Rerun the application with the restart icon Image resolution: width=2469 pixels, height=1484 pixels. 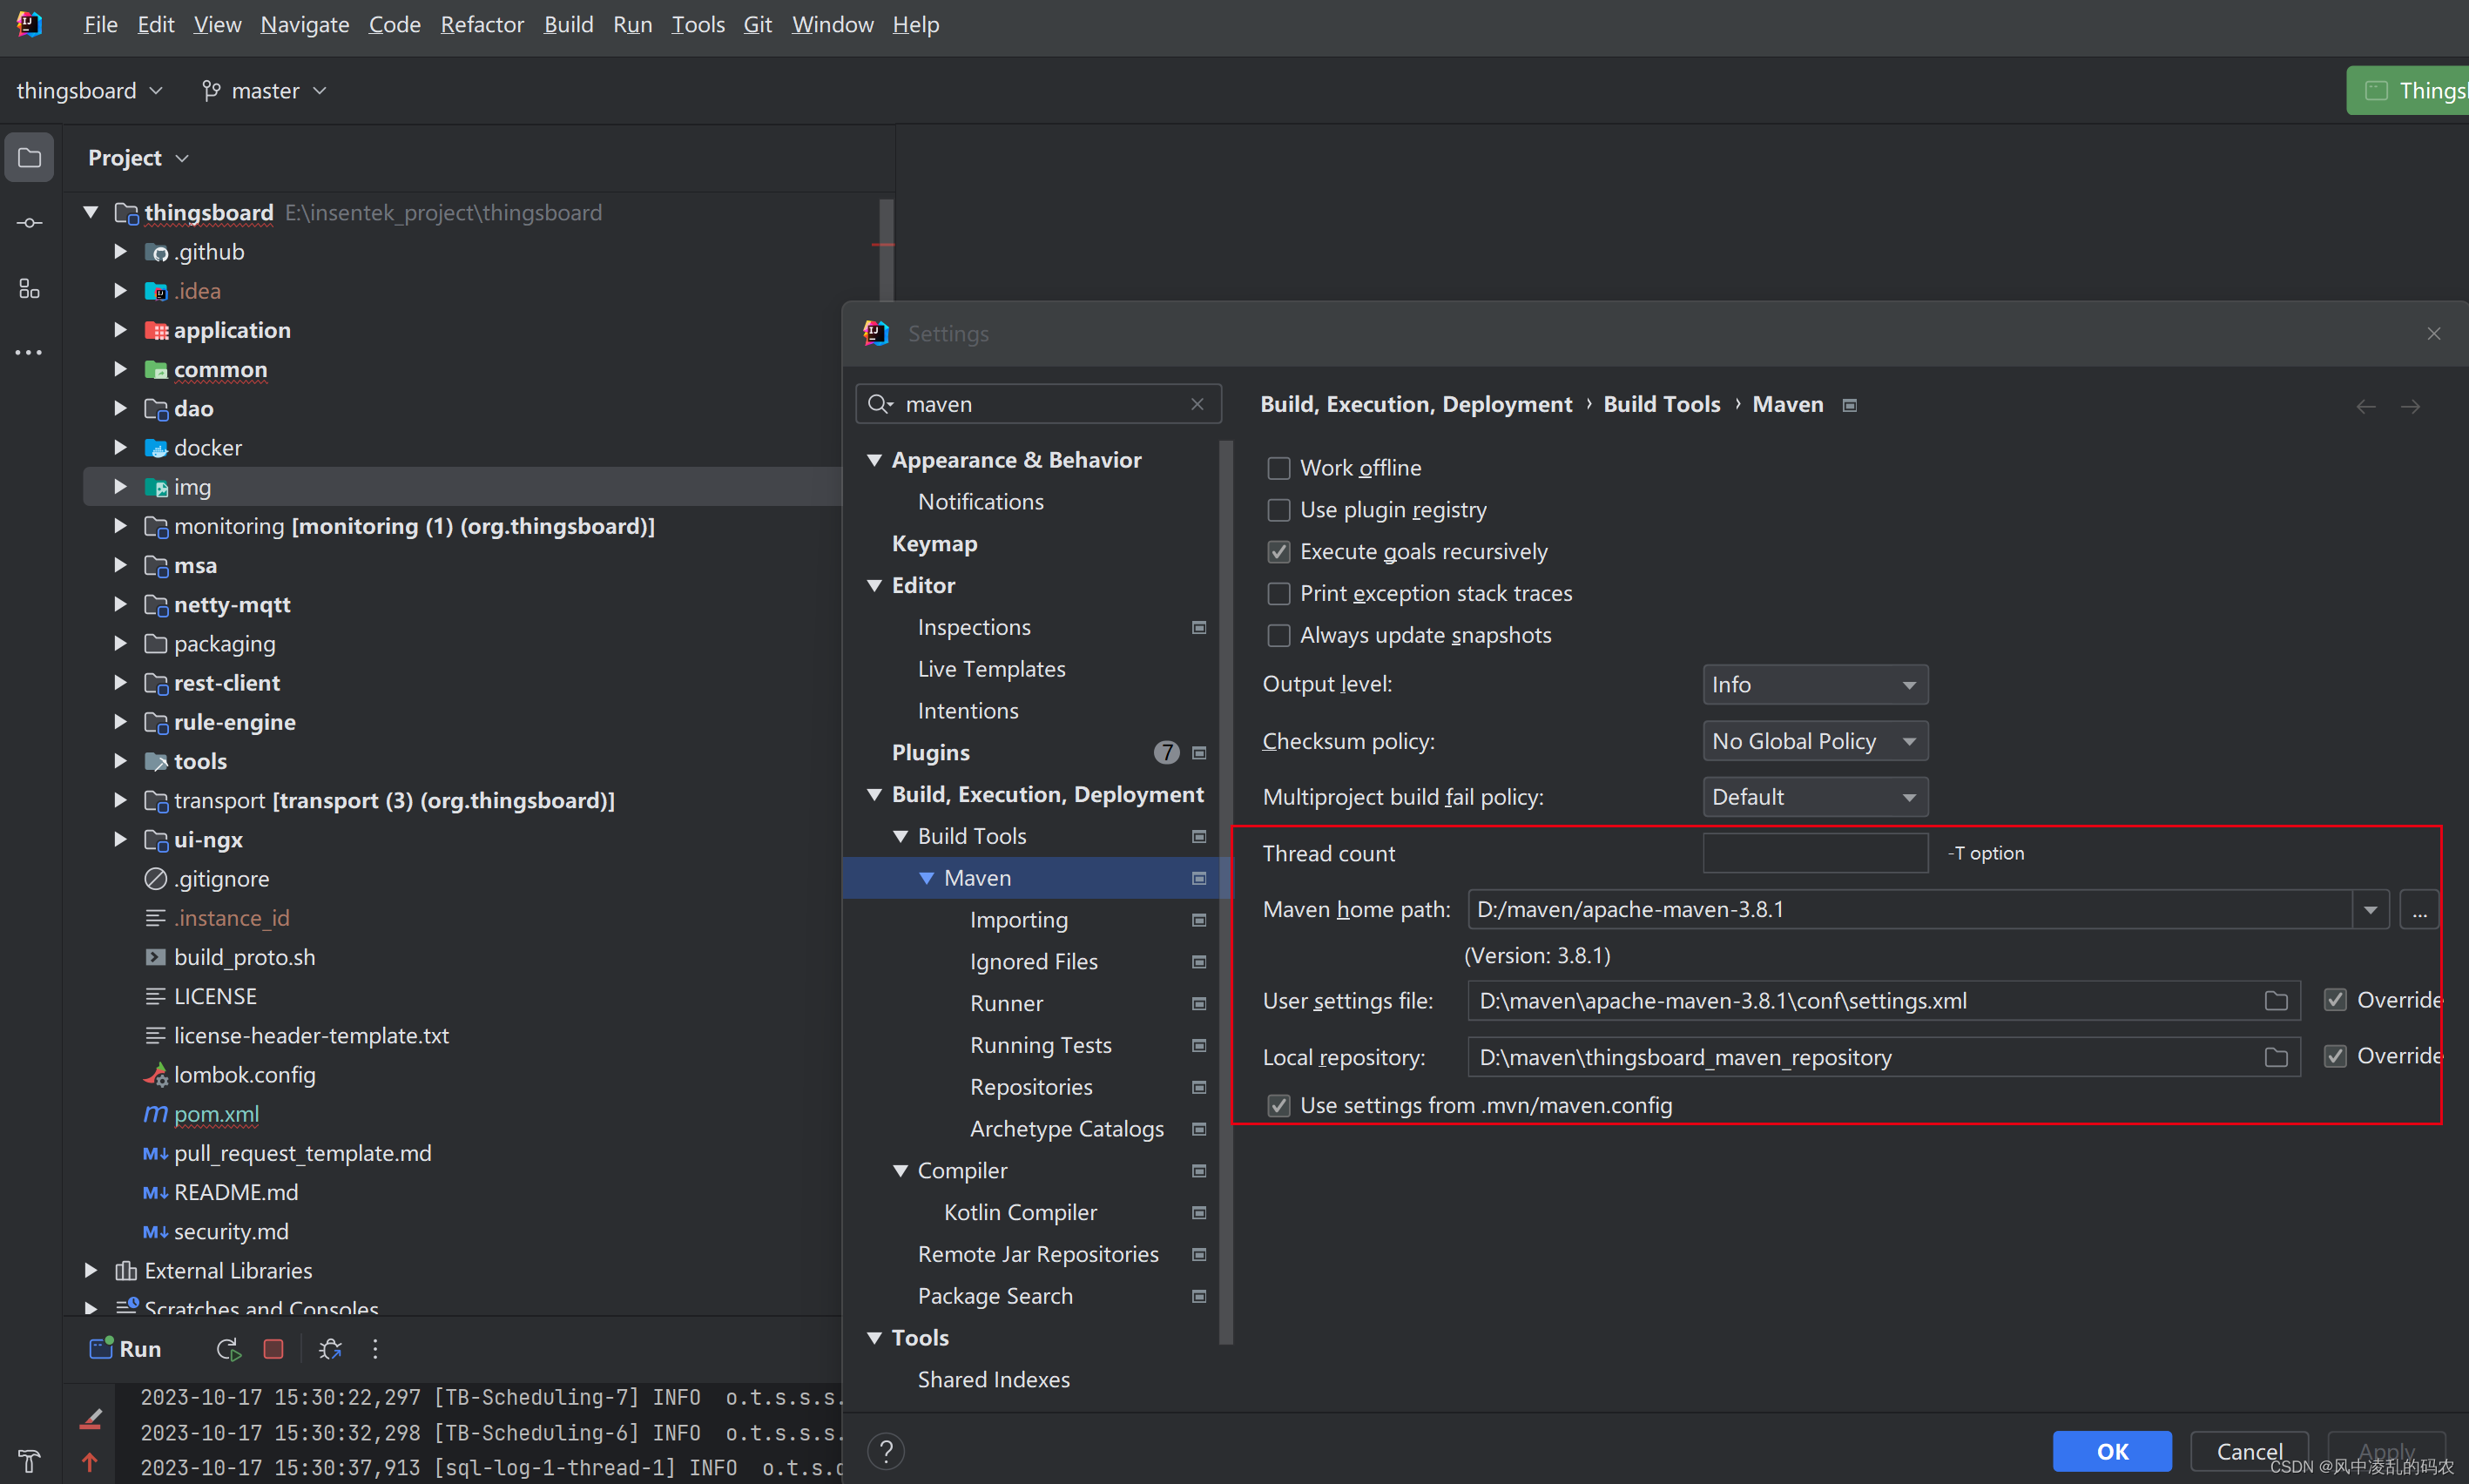click(227, 1349)
